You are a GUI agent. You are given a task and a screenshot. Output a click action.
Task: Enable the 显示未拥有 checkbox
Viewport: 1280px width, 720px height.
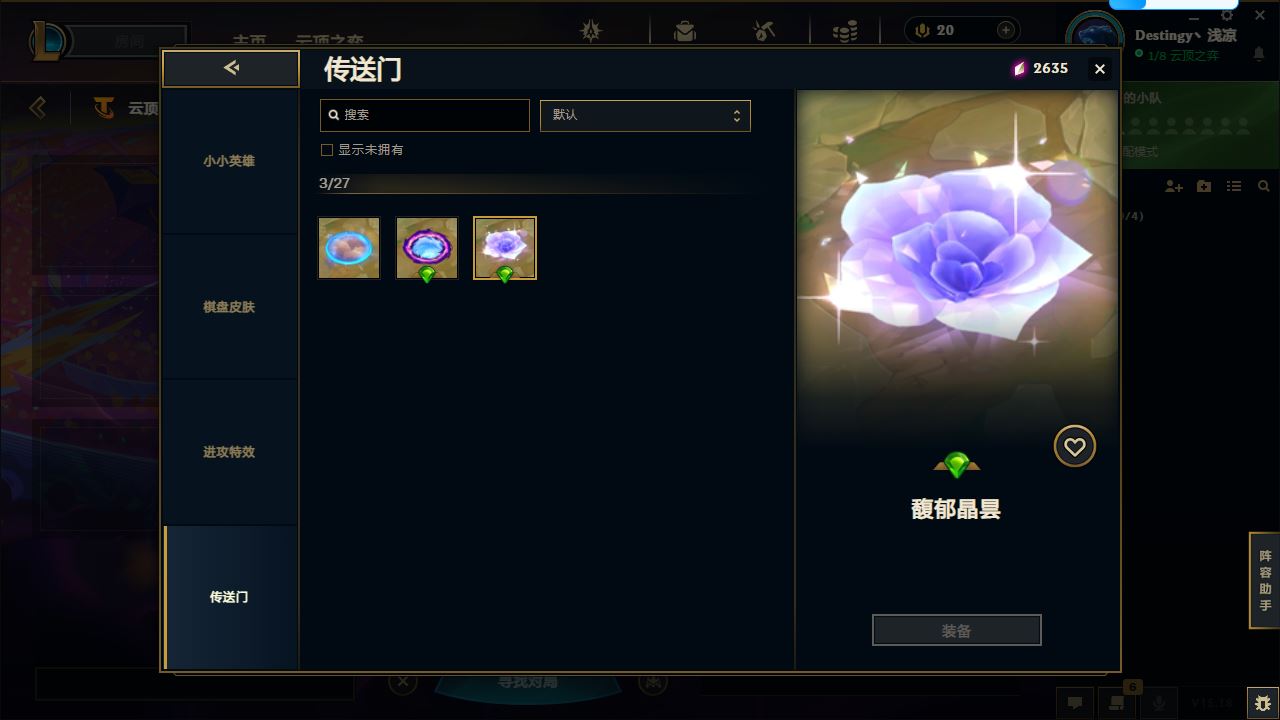point(326,150)
